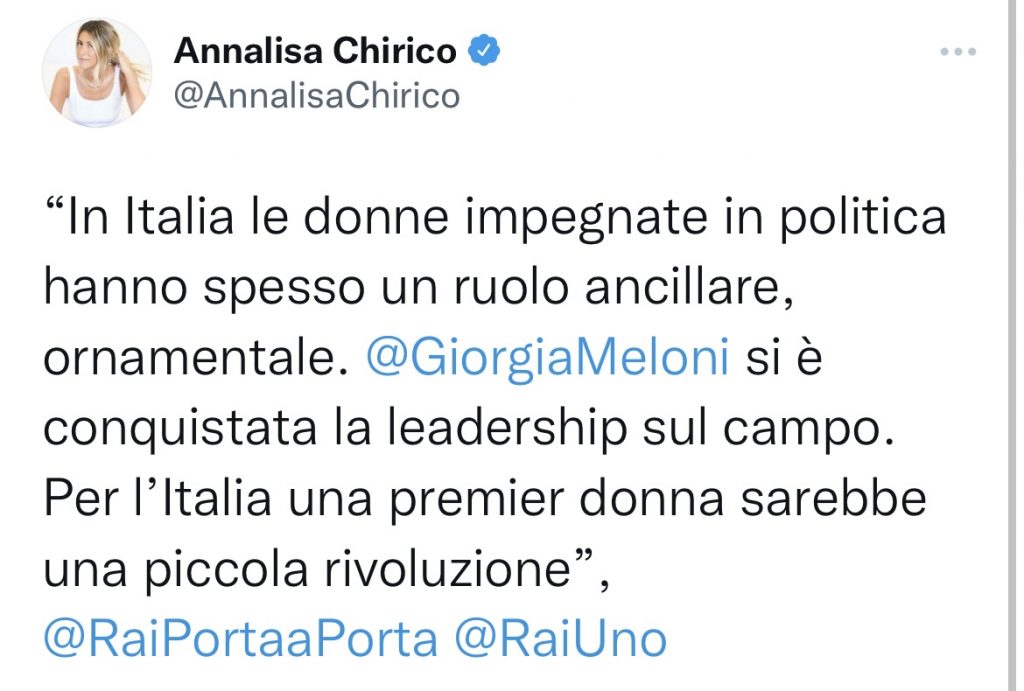Click the word 'leadership' in the tweet
The height and width of the screenshot is (691, 1024).
[507, 428]
